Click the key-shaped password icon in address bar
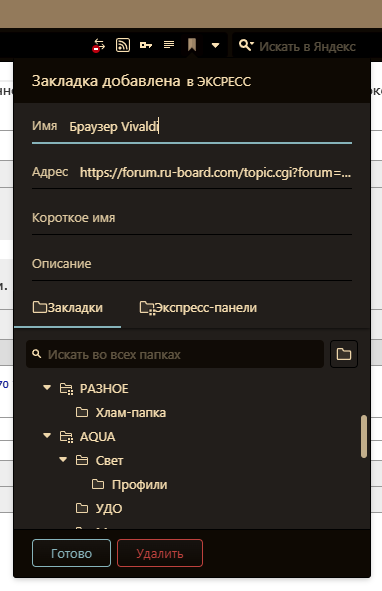The image size is (382, 591). click(146, 45)
